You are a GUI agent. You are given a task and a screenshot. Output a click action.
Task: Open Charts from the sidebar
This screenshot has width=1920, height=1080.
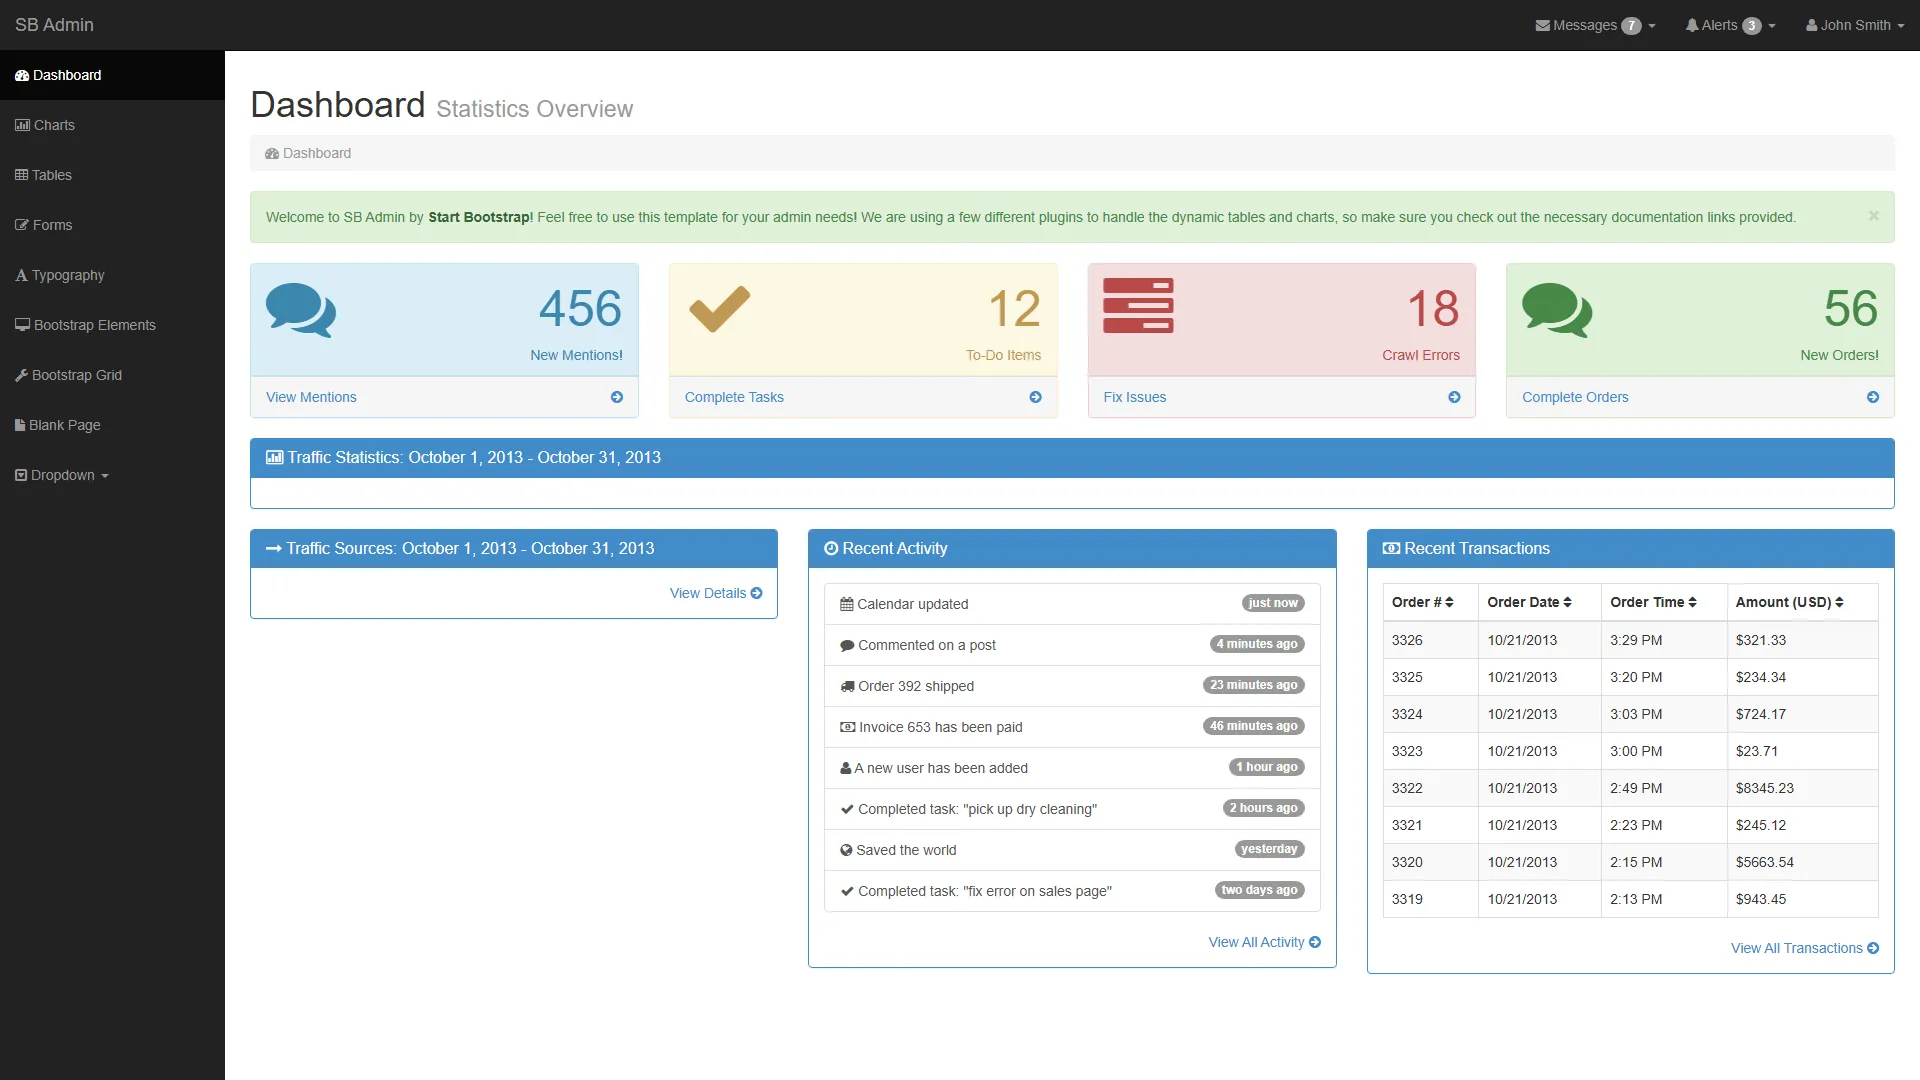click(112, 125)
